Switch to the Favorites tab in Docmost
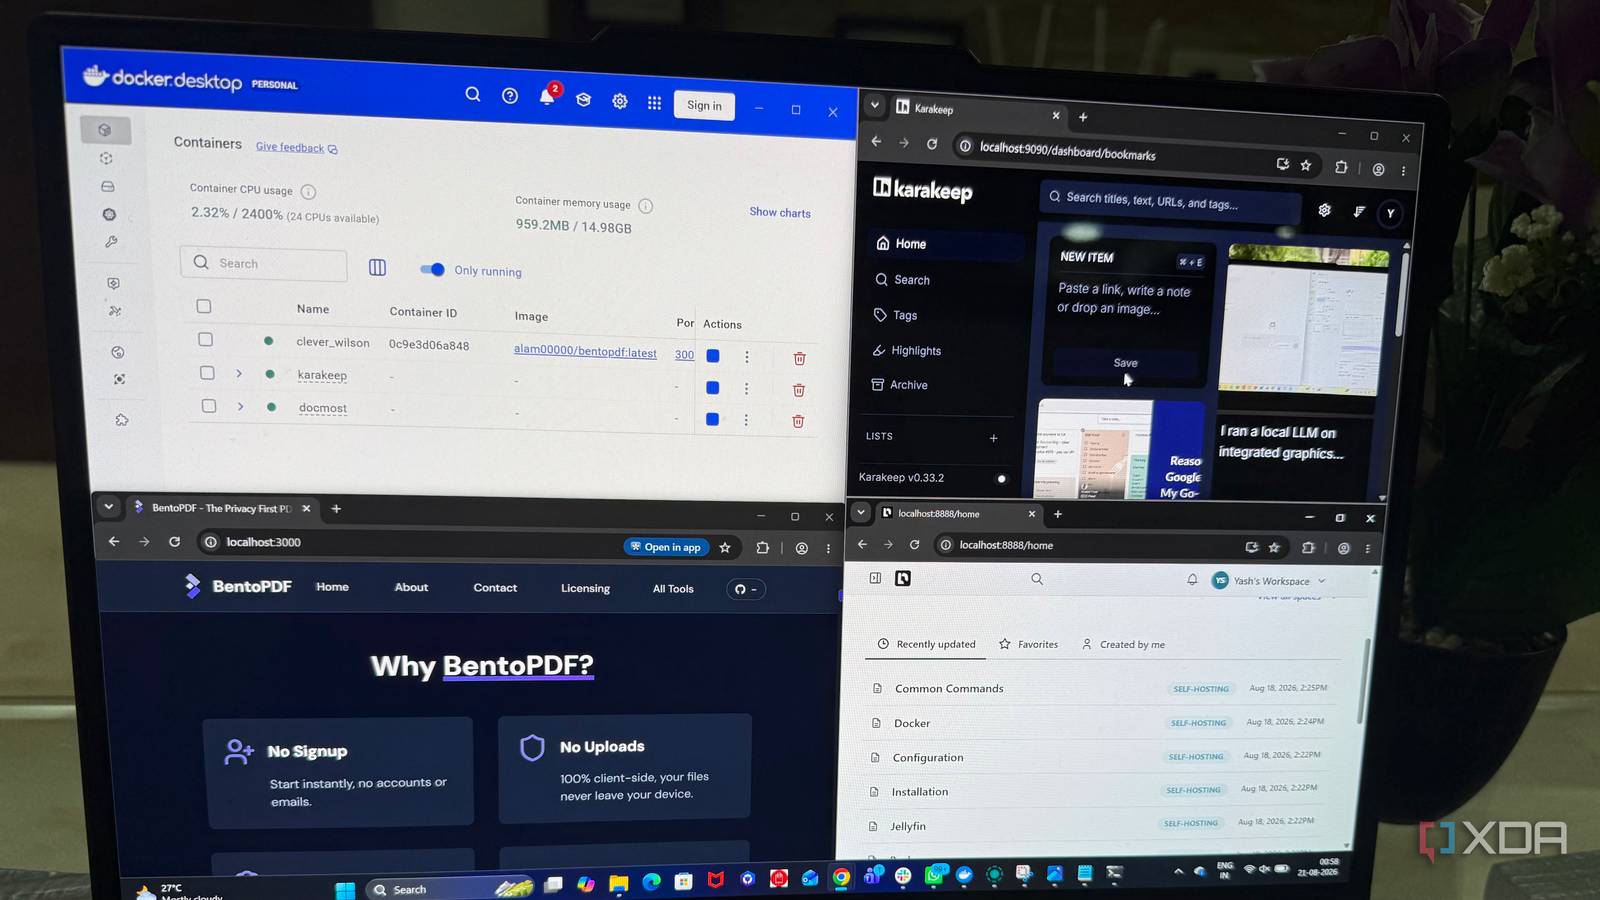Image resolution: width=1600 pixels, height=900 pixels. point(1028,645)
